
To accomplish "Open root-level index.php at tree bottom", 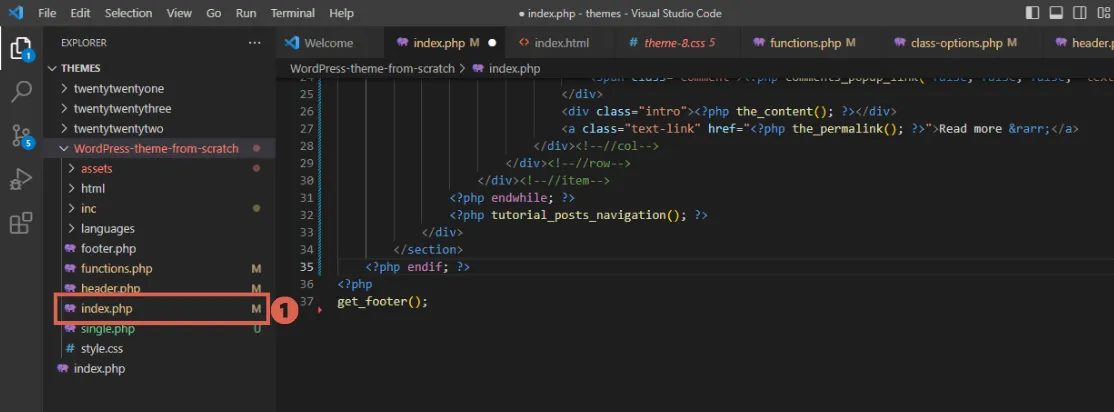I will point(99,369).
